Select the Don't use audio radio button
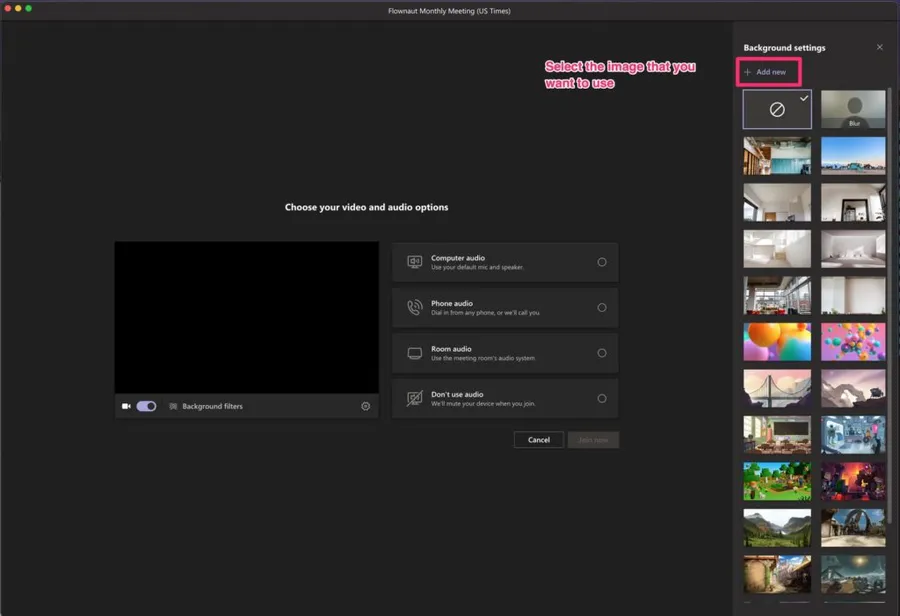 click(x=601, y=398)
